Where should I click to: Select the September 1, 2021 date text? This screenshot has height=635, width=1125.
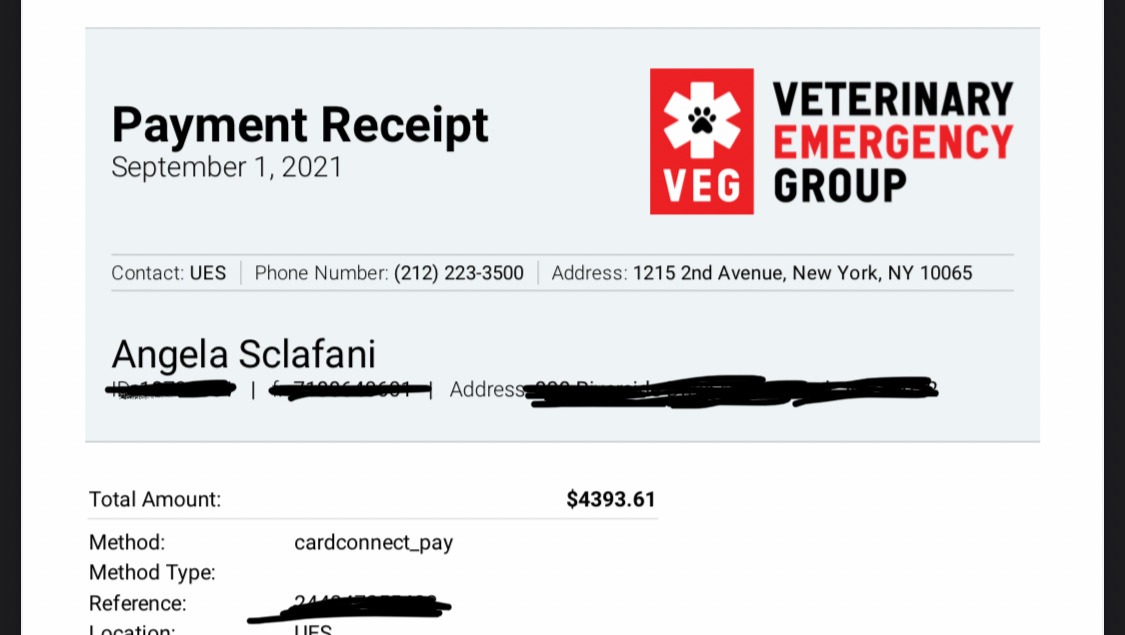coord(227,167)
